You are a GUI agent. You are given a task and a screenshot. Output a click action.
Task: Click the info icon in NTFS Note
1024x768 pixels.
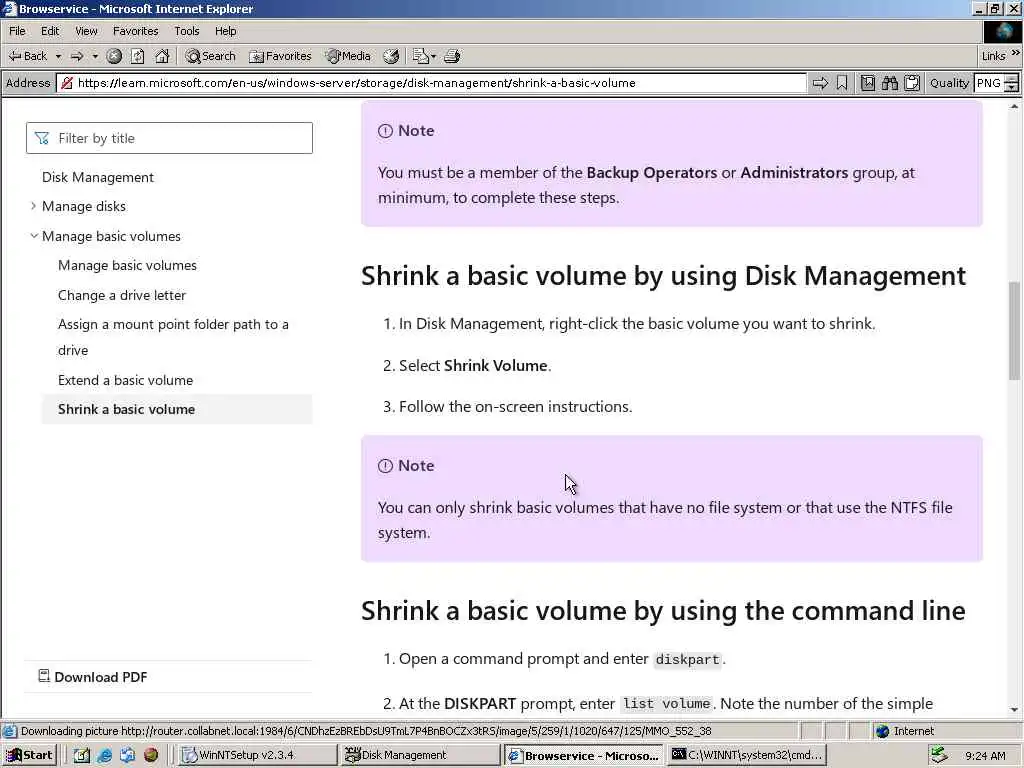click(385, 466)
